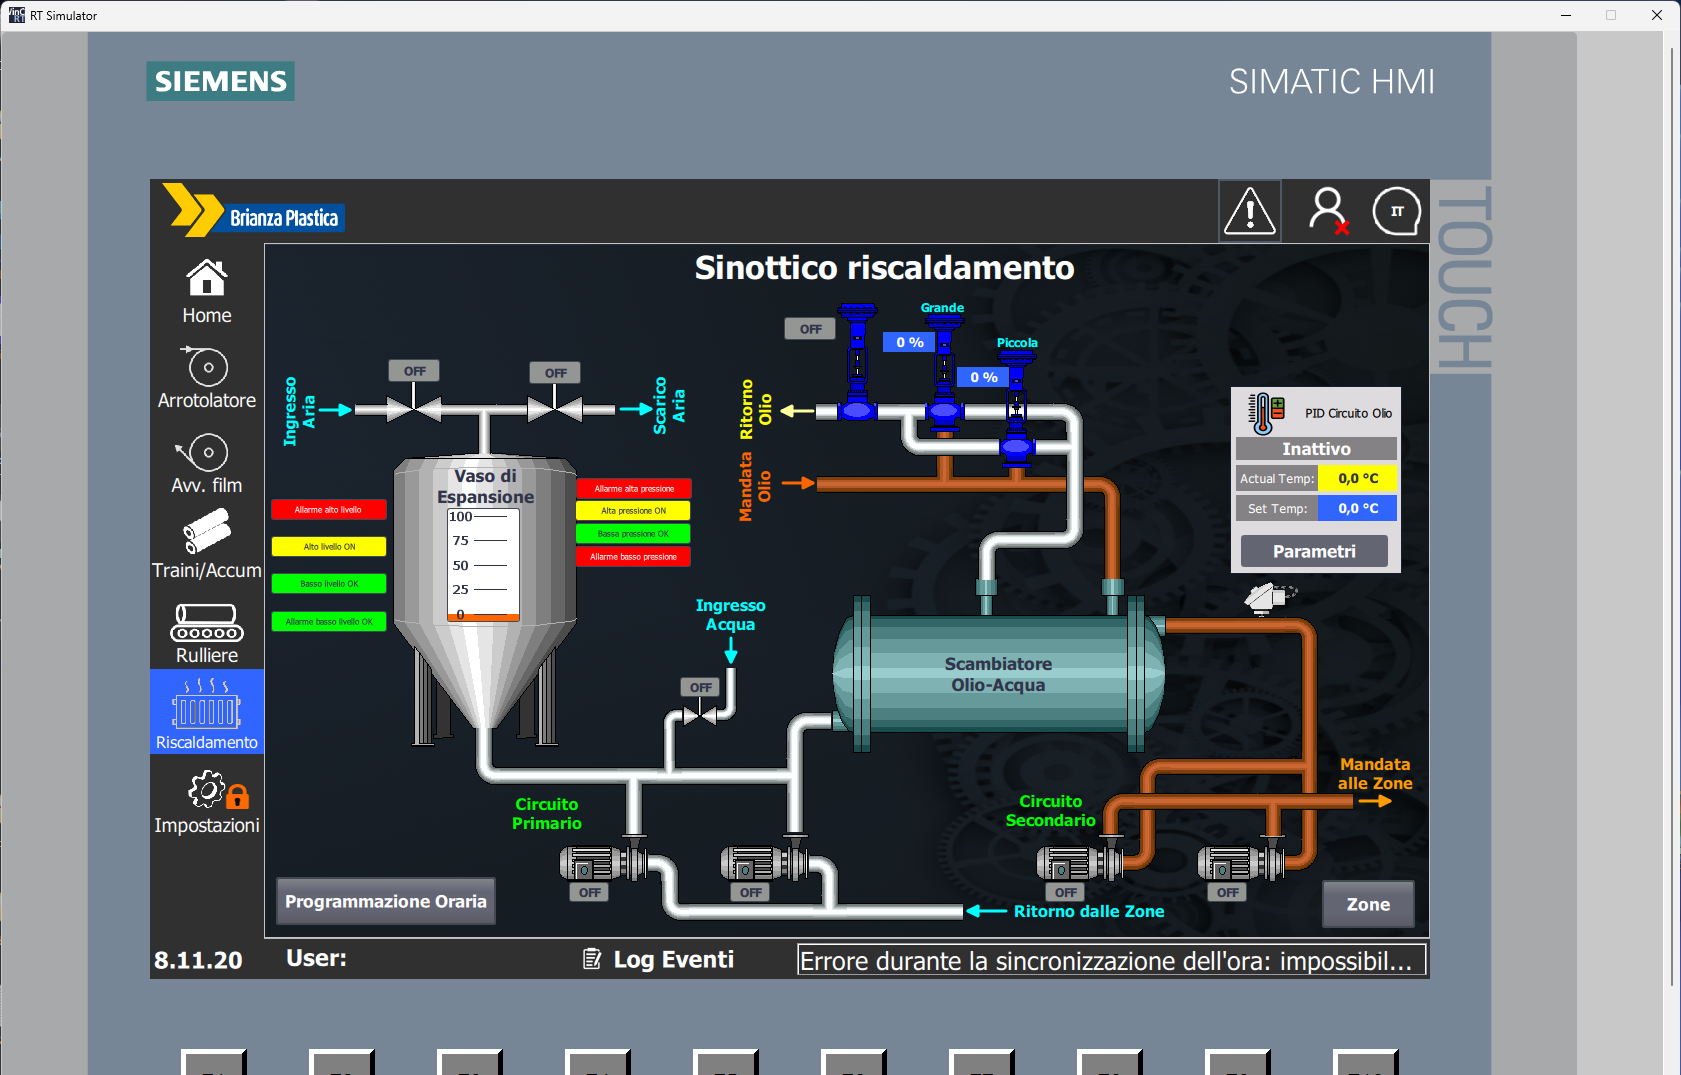
Task: Toggle OFF state of Scarico Aria valve
Action: coord(556,373)
